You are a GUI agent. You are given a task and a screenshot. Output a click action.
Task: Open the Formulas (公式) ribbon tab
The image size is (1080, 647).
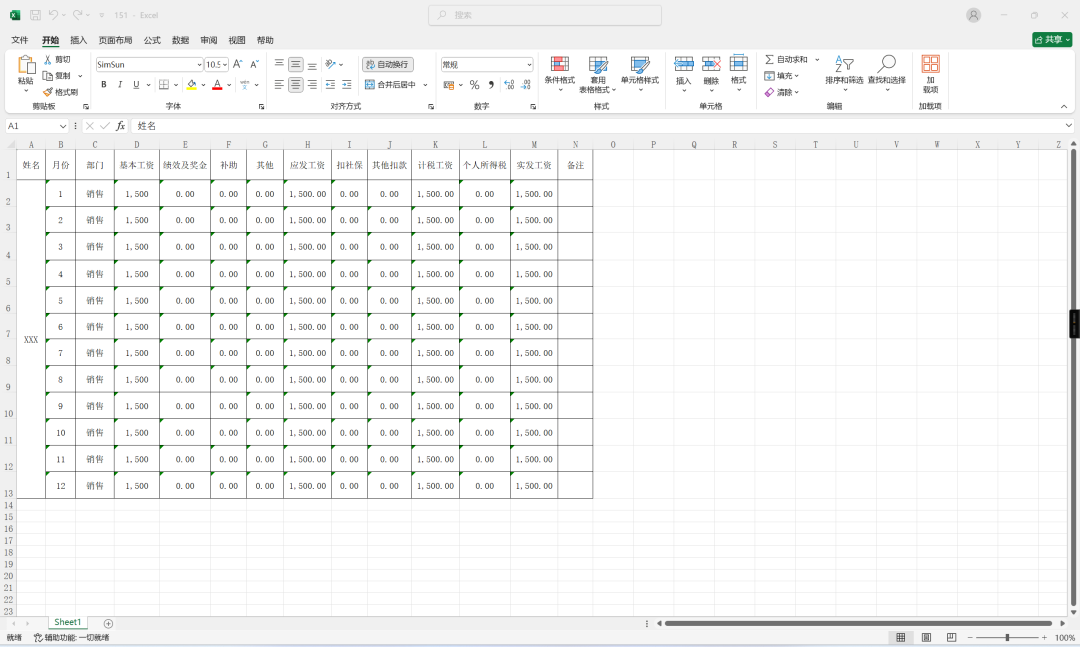152,40
